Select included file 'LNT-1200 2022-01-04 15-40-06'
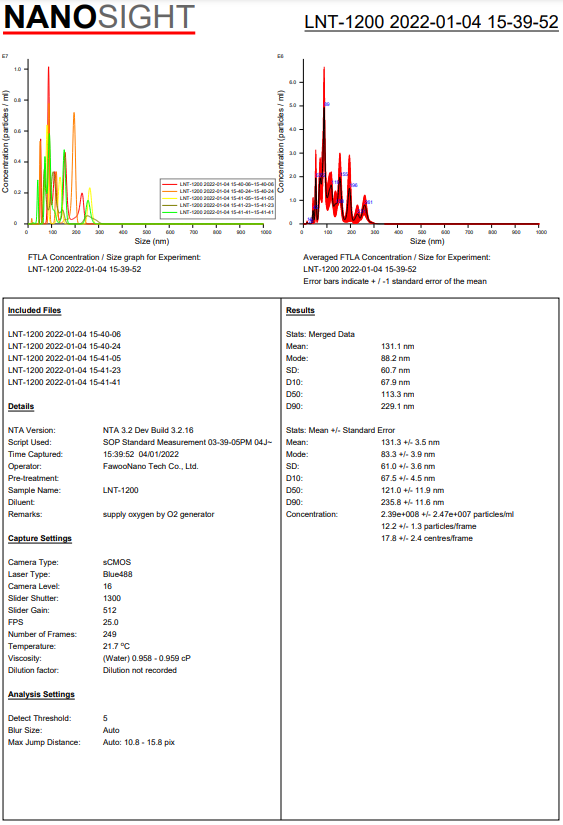Image resolution: width=563 pixels, height=825 pixels. click(x=64, y=334)
